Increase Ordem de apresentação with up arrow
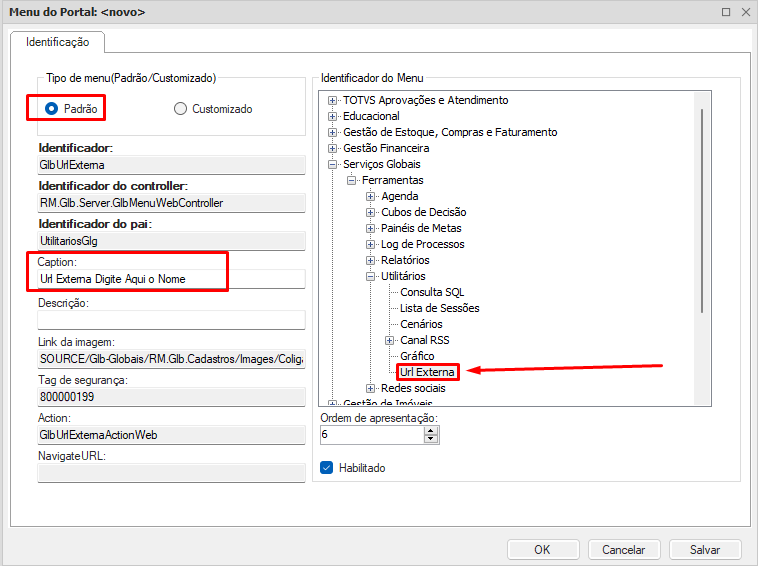This screenshot has height=566, width=758. tap(430, 431)
